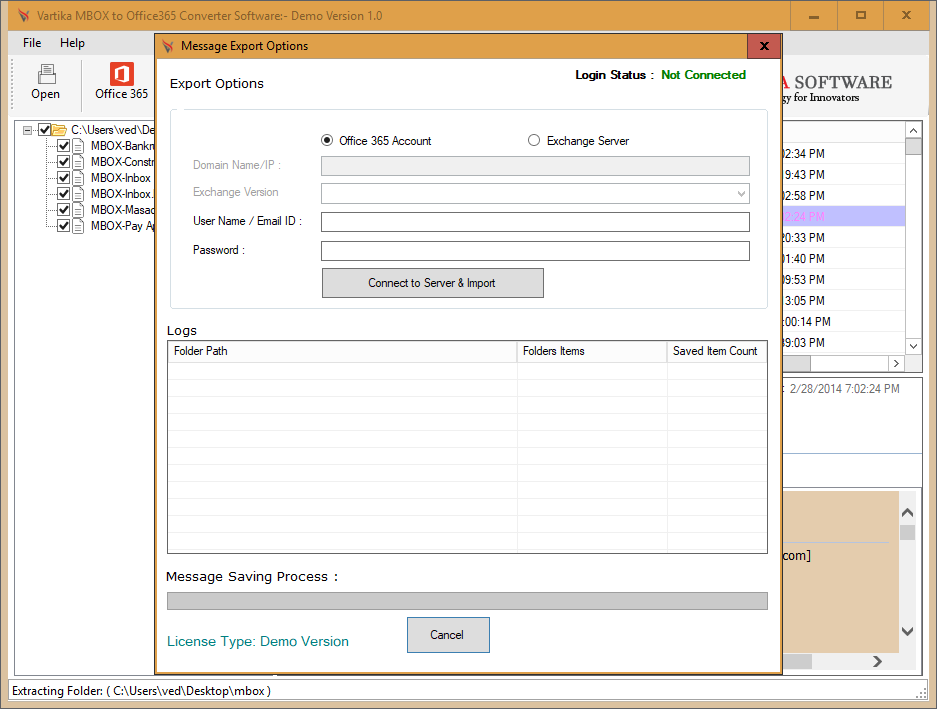Click the Cancel button
937x709 pixels.
click(448, 635)
